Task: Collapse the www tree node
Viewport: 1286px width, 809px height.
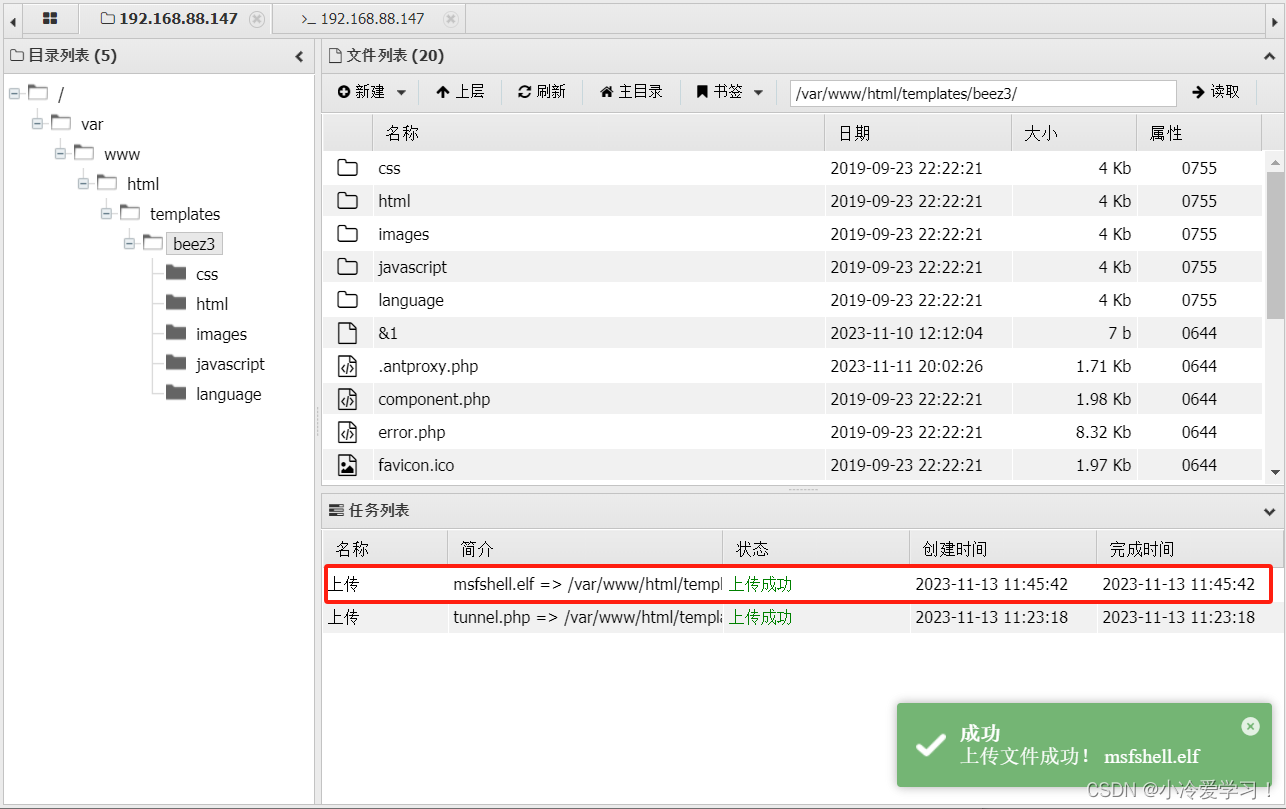Action: [x=60, y=153]
